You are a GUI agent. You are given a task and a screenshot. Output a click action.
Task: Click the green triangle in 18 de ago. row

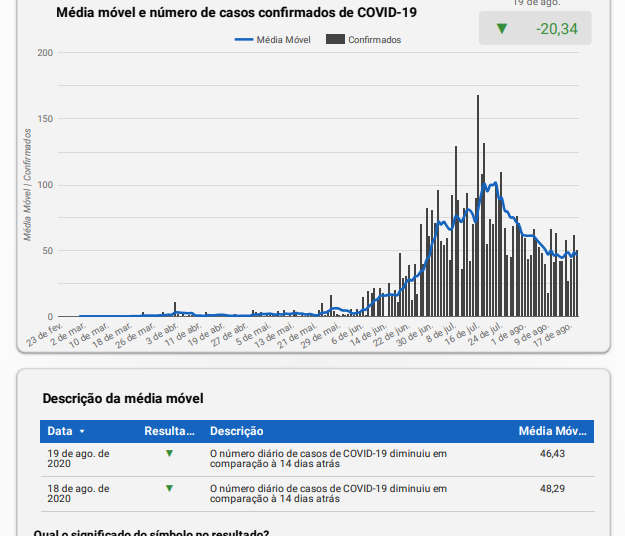pos(169,488)
